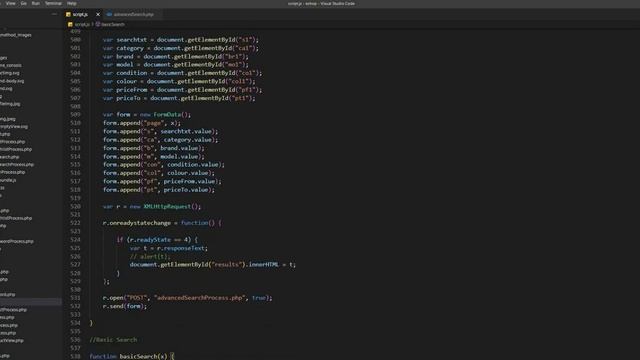Click the colour variable on line 505
Screen dimensions: 640x360
coord(127,81)
